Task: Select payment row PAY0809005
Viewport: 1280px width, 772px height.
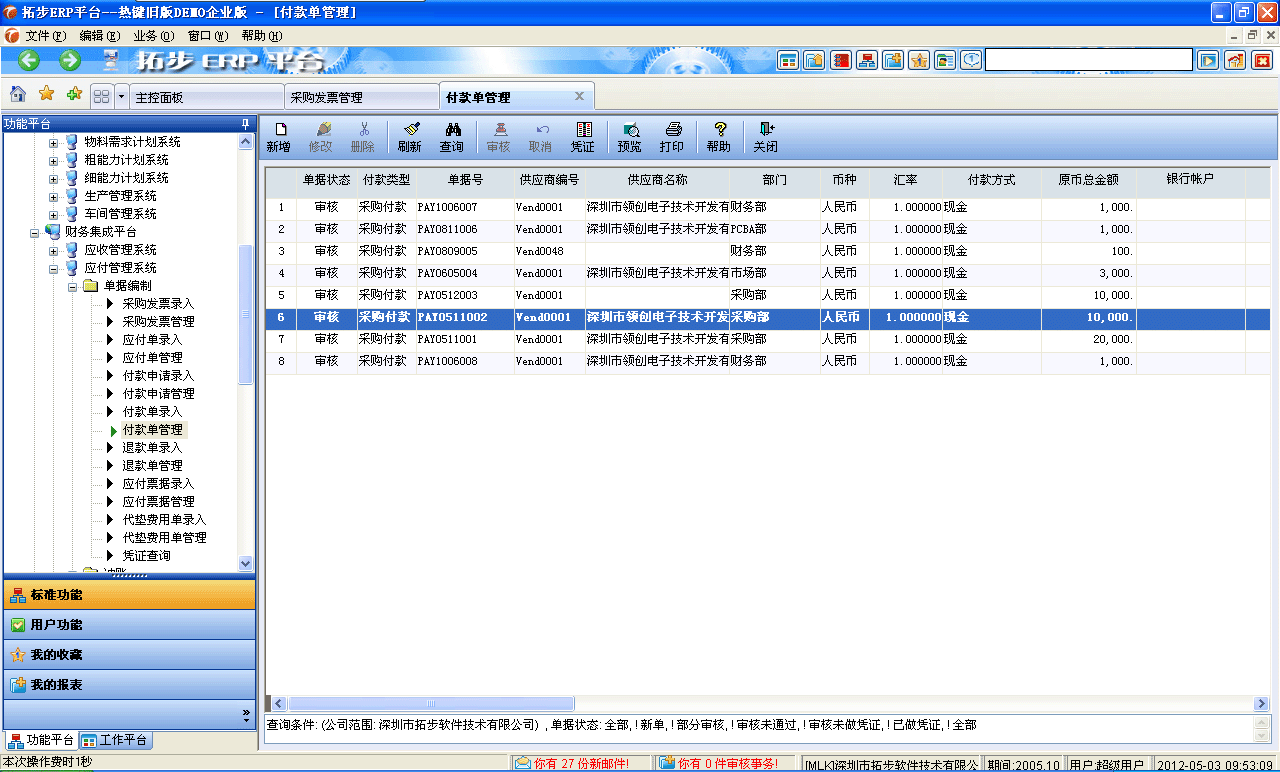Action: (450, 251)
